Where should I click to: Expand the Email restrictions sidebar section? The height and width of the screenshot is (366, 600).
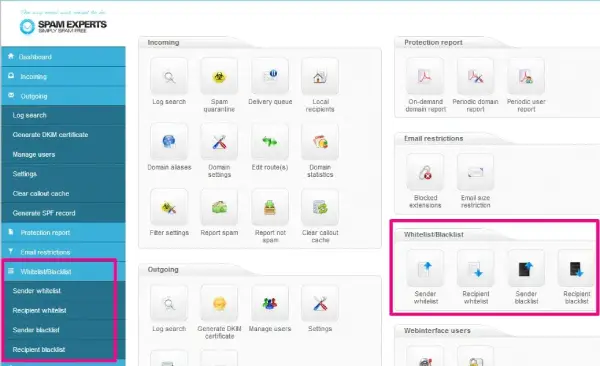pos(64,252)
